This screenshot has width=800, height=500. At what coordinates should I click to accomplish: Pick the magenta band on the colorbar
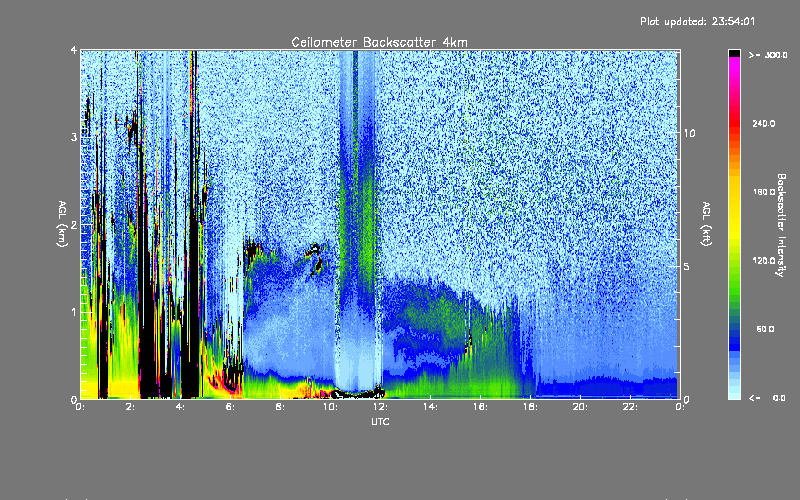point(734,66)
